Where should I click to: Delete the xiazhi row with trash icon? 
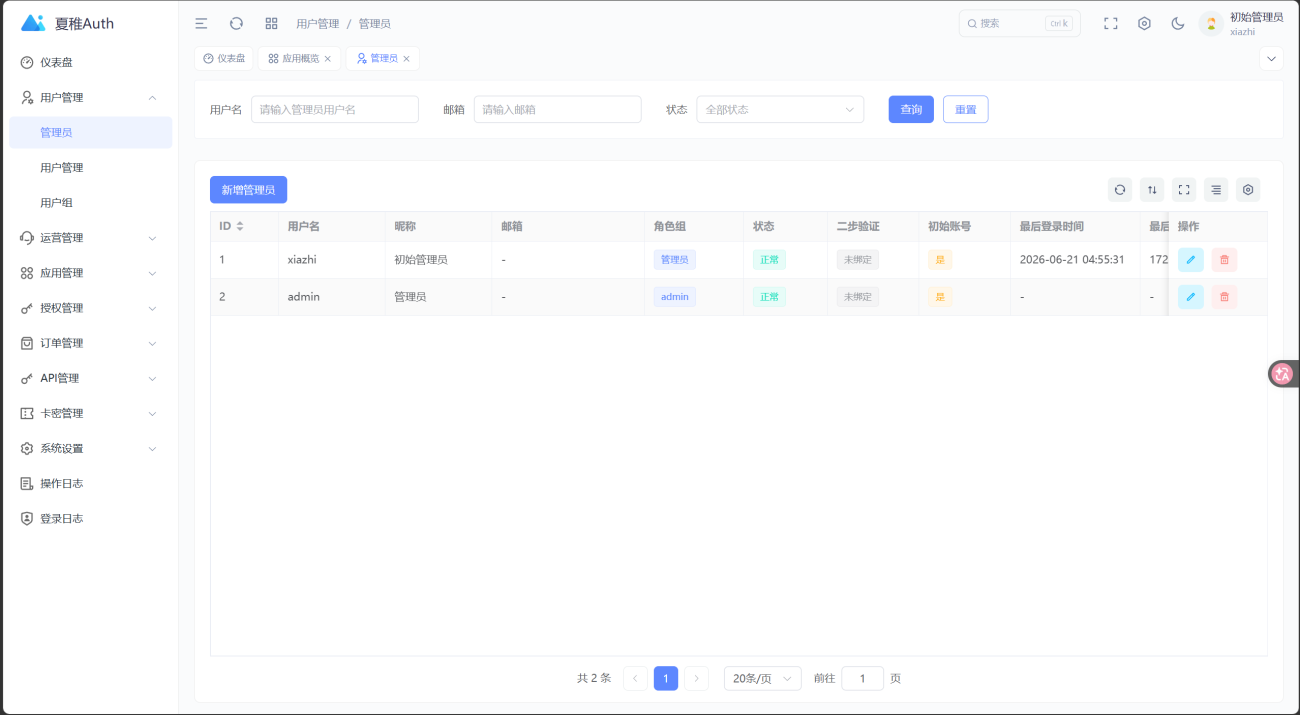click(1224, 260)
